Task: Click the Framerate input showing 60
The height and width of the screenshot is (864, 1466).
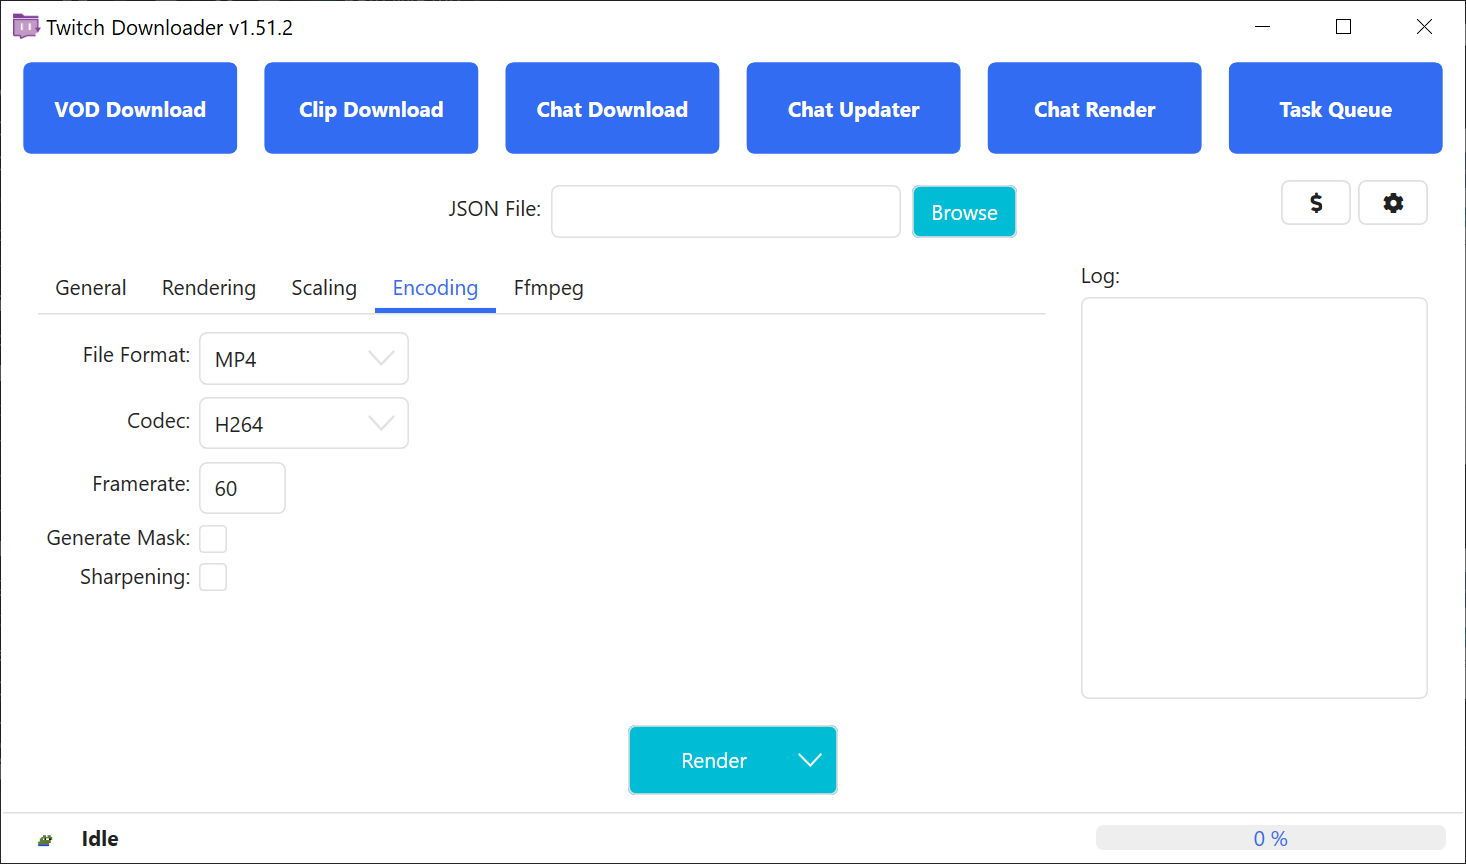Action: pyautogui.click(x=243, y=488)
